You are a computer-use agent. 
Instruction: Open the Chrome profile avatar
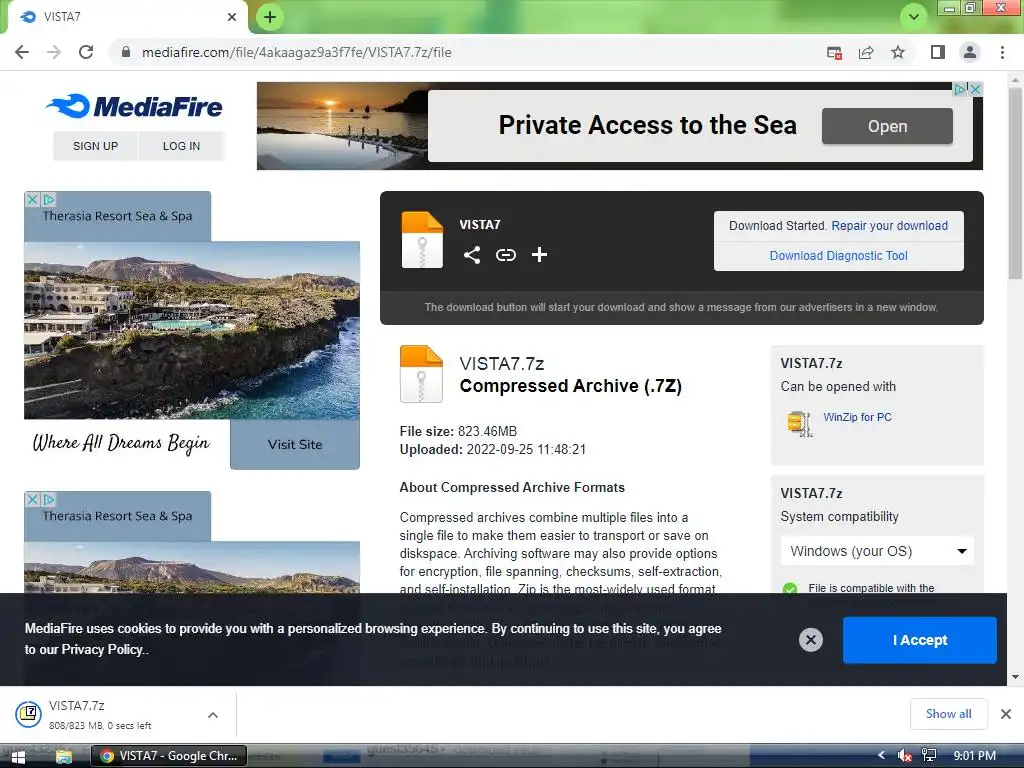pos(970,52)
